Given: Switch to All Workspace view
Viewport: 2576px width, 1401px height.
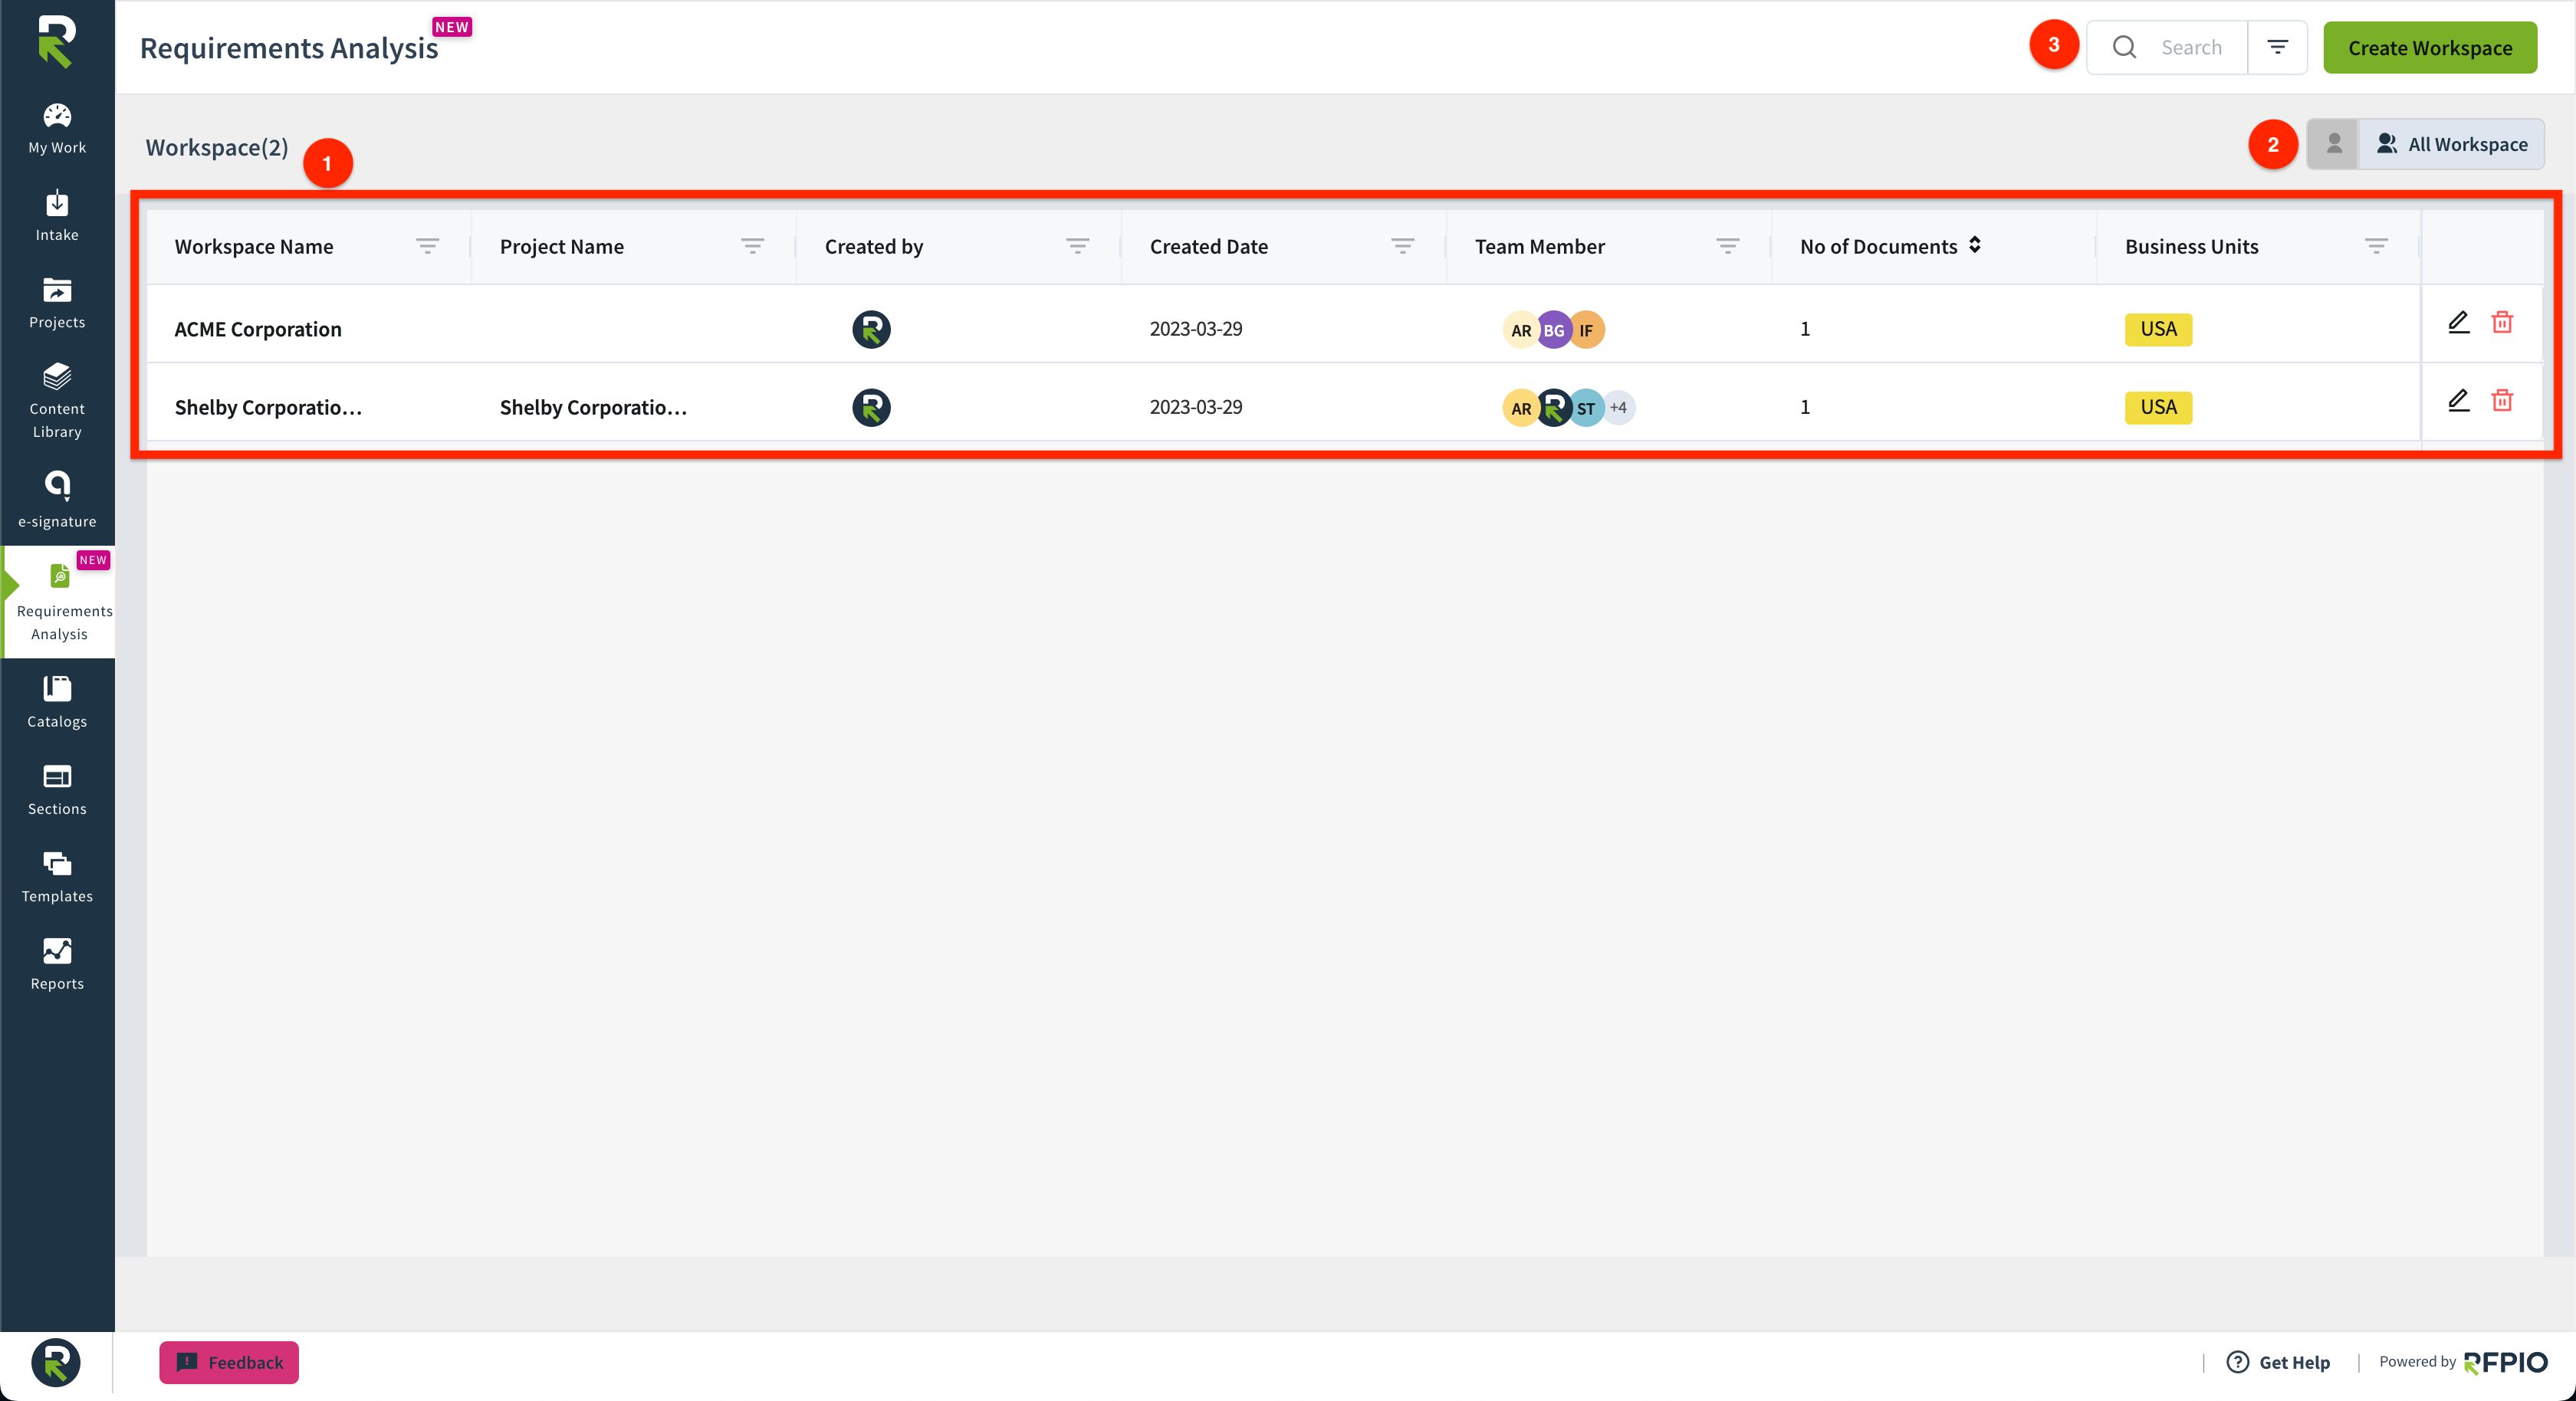Looking at the screenshot, I should click(2451, 144).
